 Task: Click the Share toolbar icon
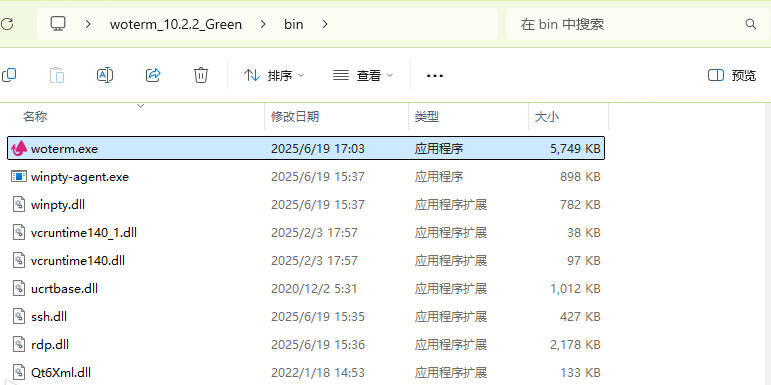pyautogui.click(x=153, y=75)
